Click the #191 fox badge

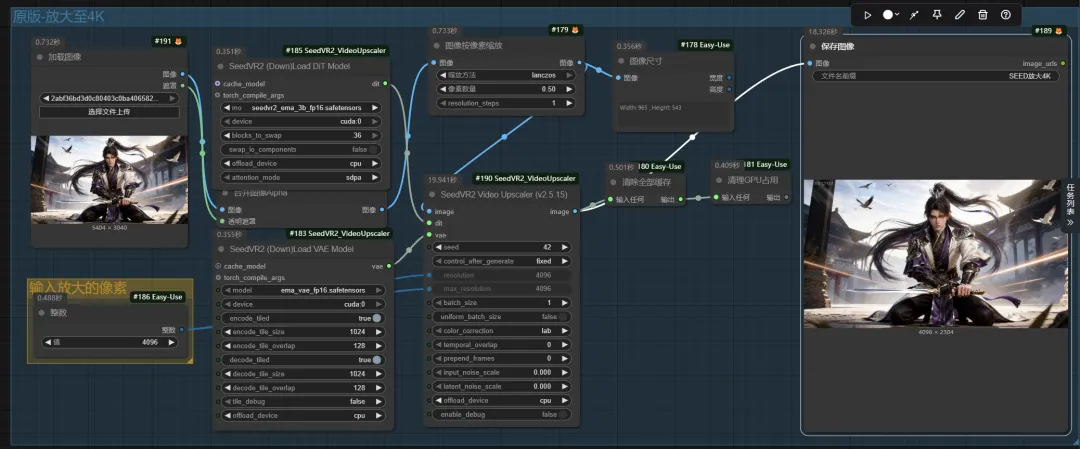coord(169,42)
